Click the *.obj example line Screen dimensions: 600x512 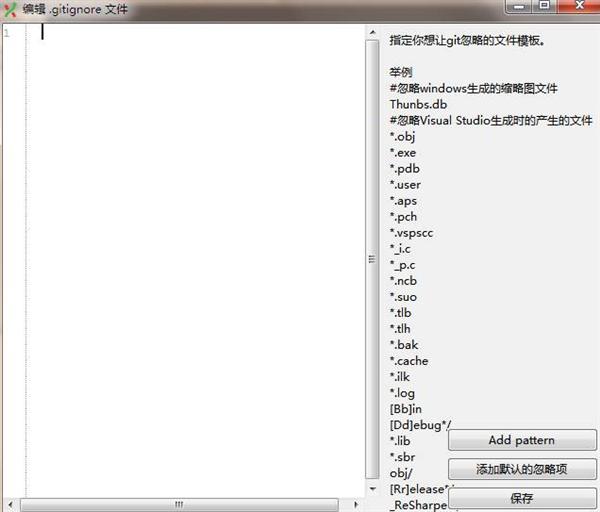tap(402, 137)
